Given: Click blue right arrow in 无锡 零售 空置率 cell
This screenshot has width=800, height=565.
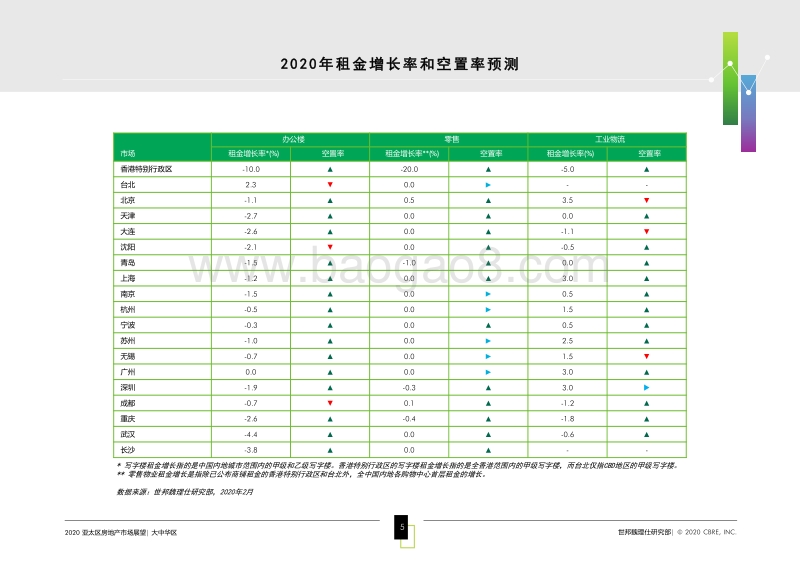Looking at the screenshot, I should click(488, 356).
